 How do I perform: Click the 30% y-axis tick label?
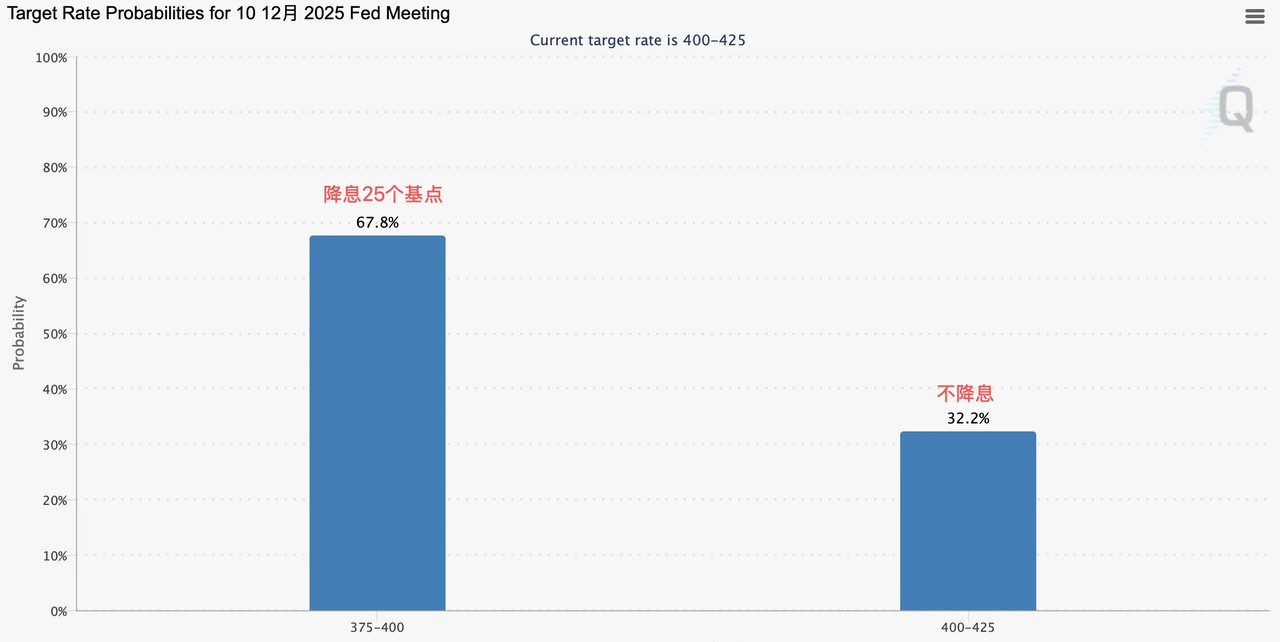pos(54,445)
